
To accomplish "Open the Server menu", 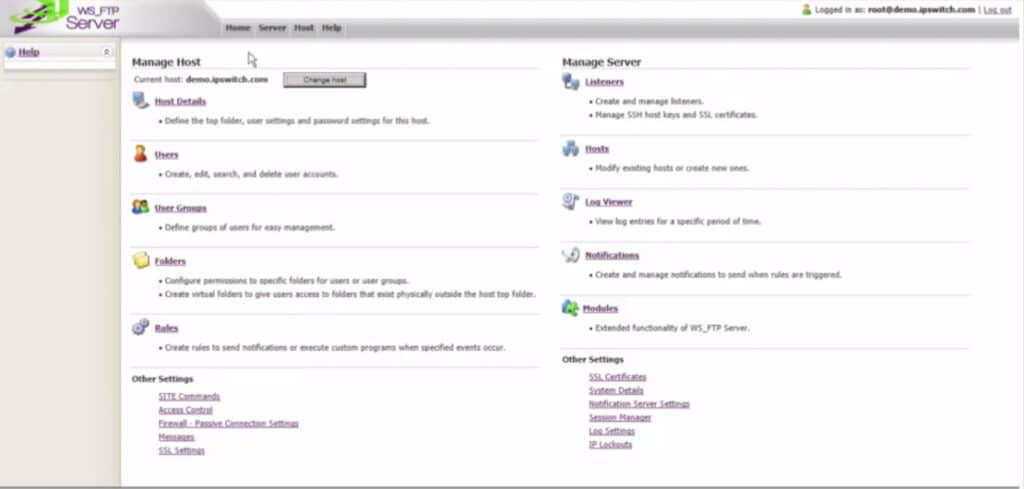I will click(x=272, y=28).
